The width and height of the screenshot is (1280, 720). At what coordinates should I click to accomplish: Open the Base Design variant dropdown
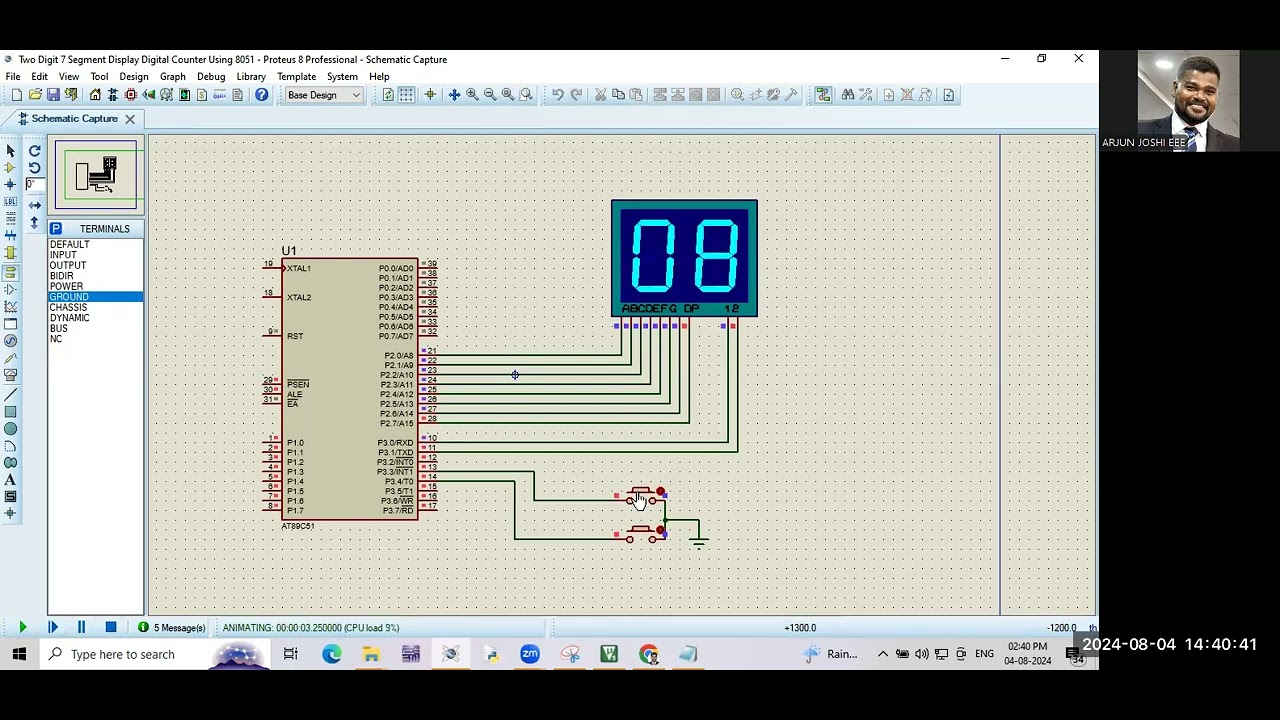pos(323,95)
